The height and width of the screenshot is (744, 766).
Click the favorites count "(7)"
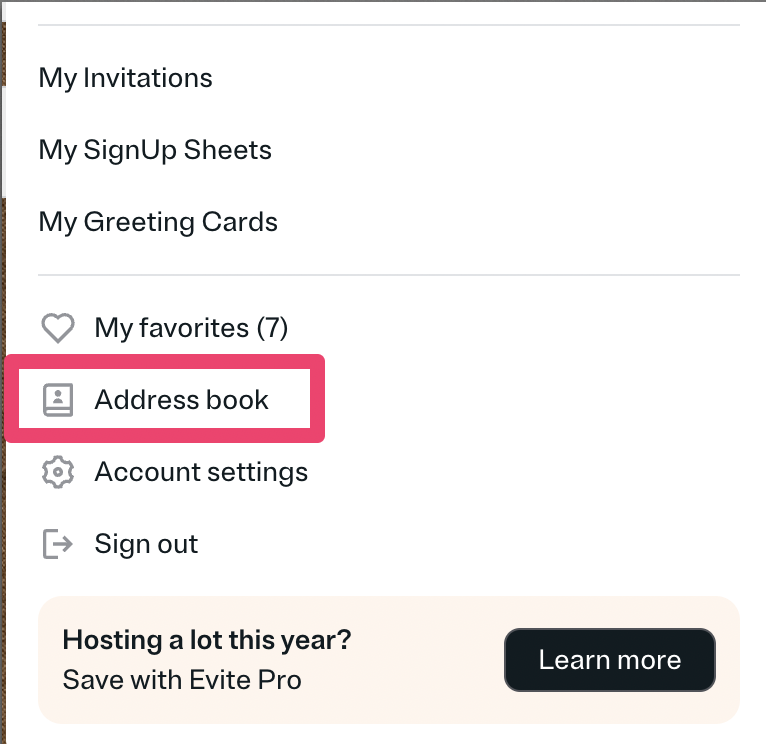point(272,328)
